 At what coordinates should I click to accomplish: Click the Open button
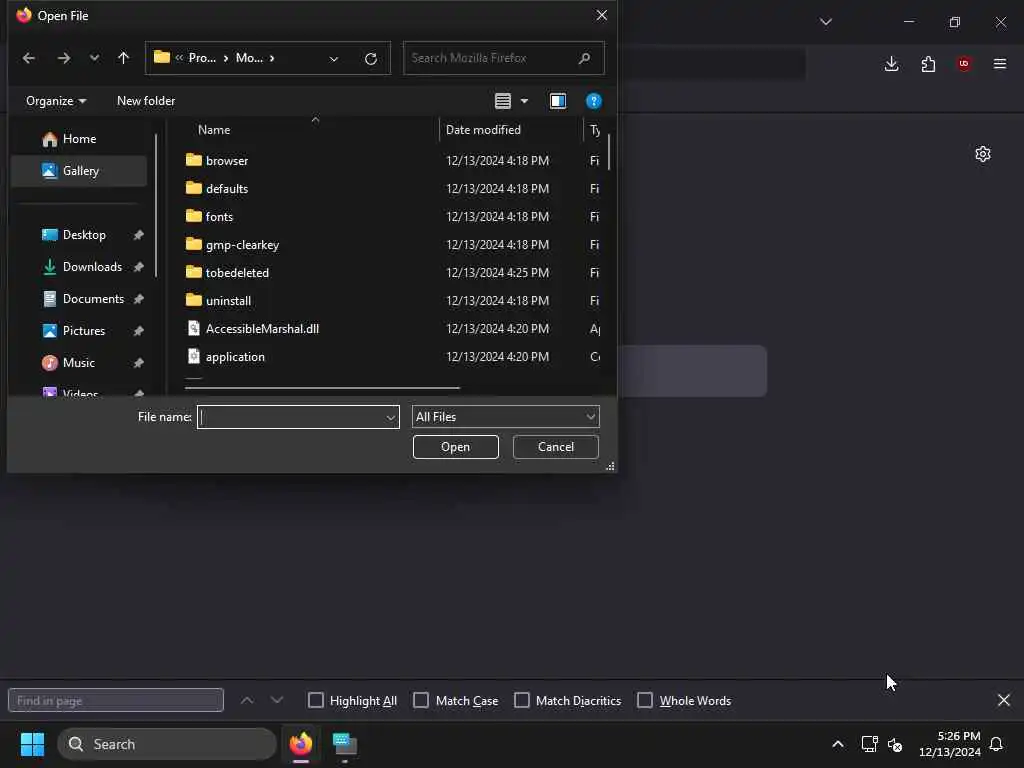click(455, 447)
